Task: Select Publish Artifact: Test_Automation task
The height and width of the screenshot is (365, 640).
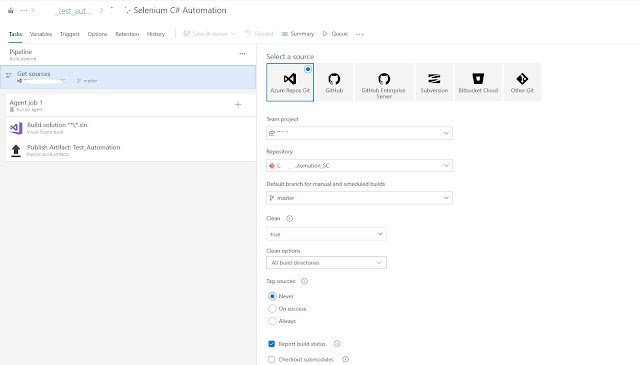Action: coord(131,150)
